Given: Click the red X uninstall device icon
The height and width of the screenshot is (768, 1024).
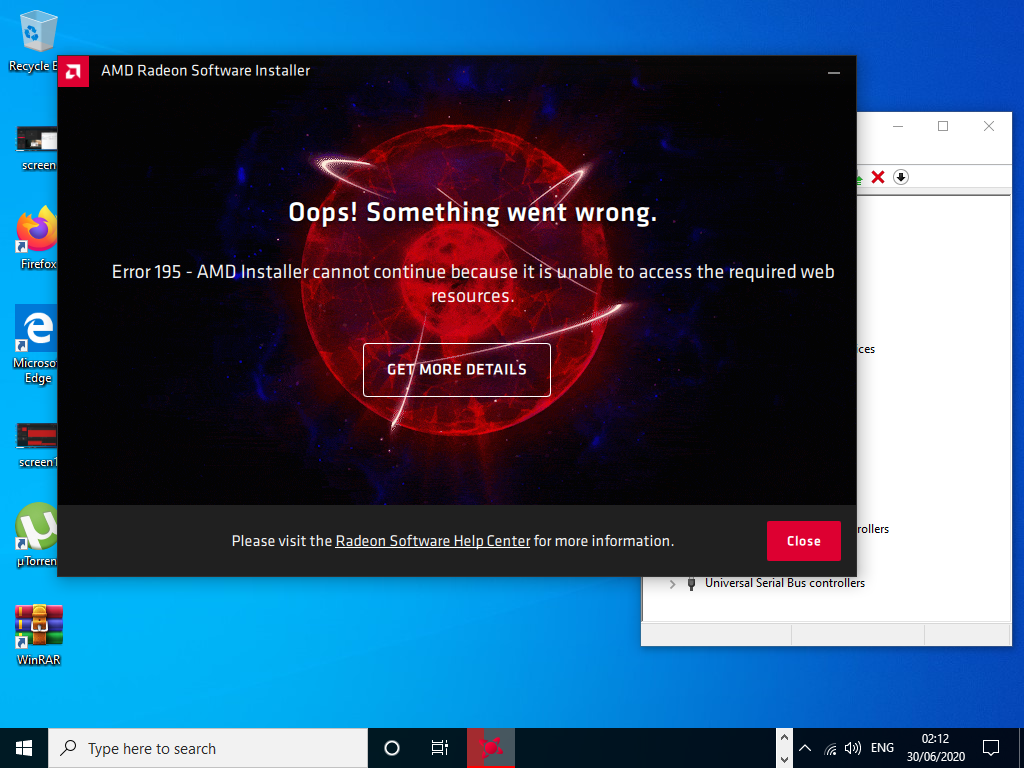Looking at the screenshot, I should click(878, 177).
